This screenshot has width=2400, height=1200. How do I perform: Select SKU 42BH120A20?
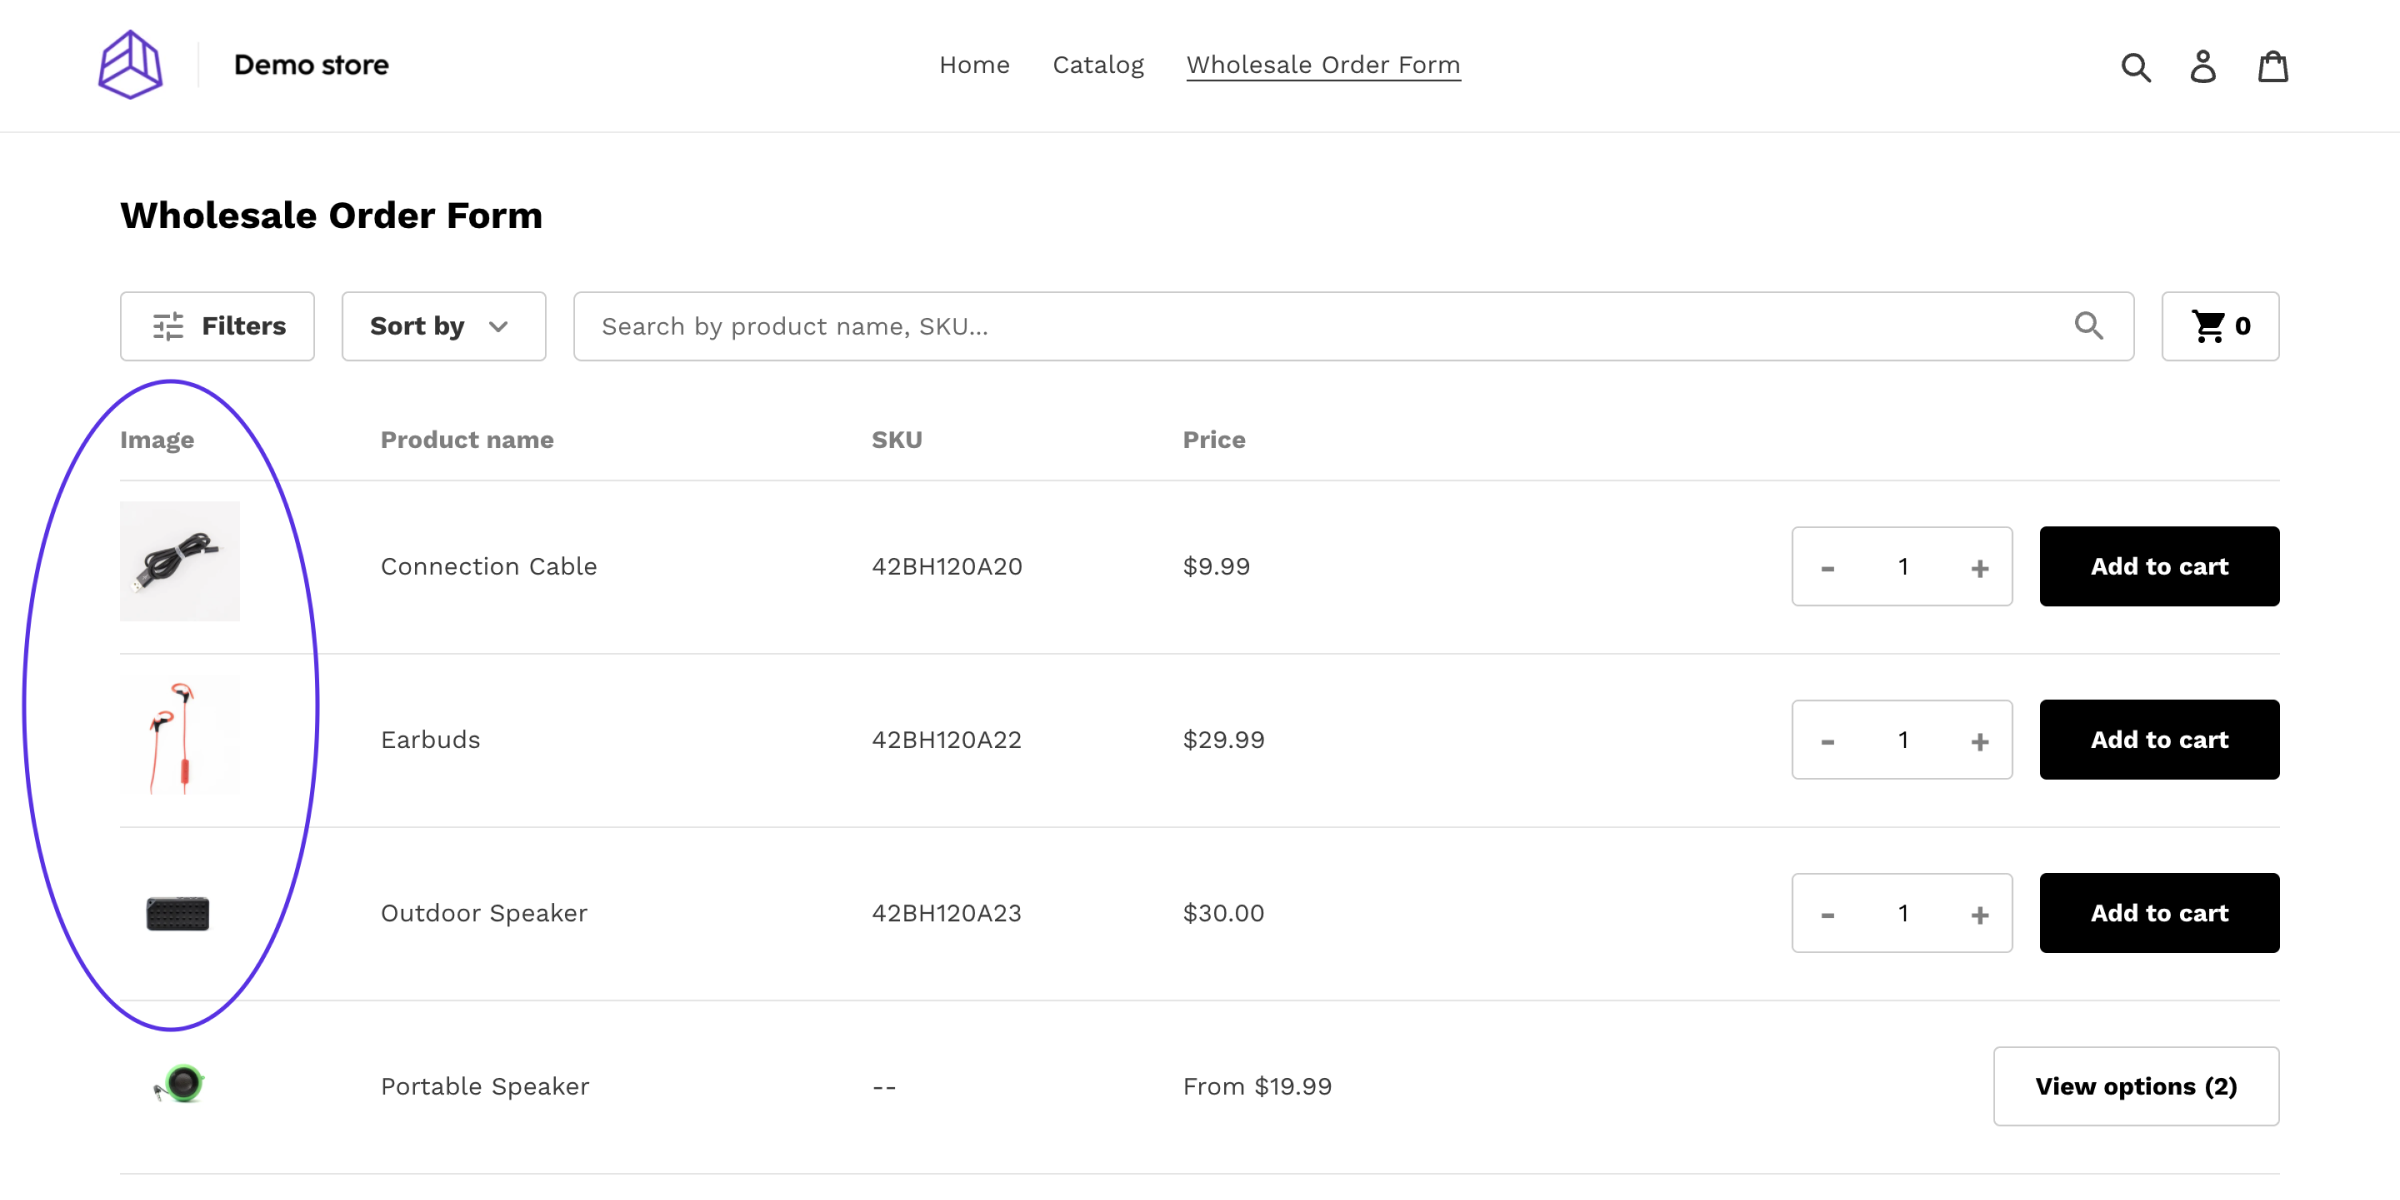point(947,566)
